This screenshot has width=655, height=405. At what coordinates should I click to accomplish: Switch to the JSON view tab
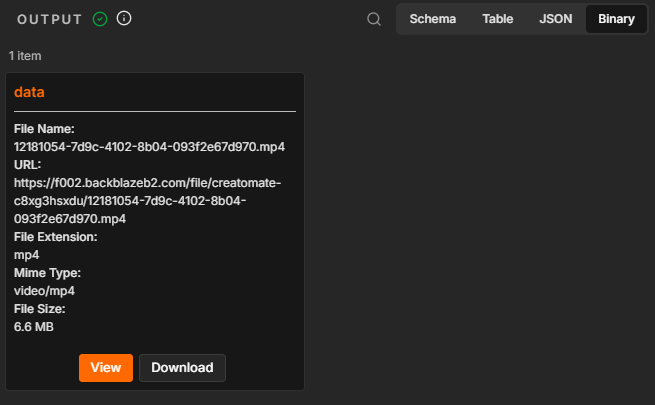click(556, 19)
